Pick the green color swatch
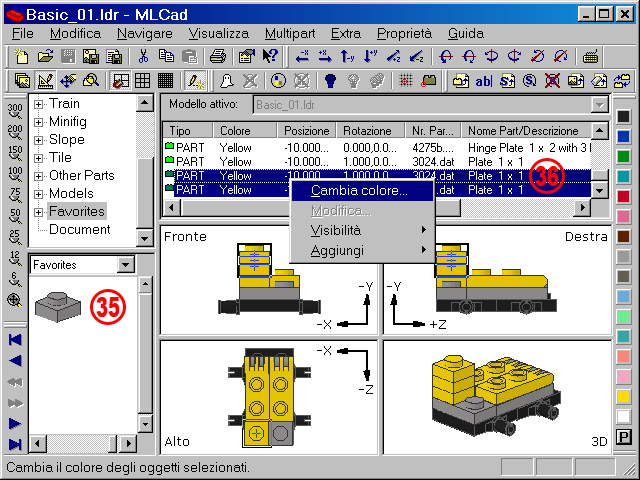The image size is (640, 480). tap(623, 156)
